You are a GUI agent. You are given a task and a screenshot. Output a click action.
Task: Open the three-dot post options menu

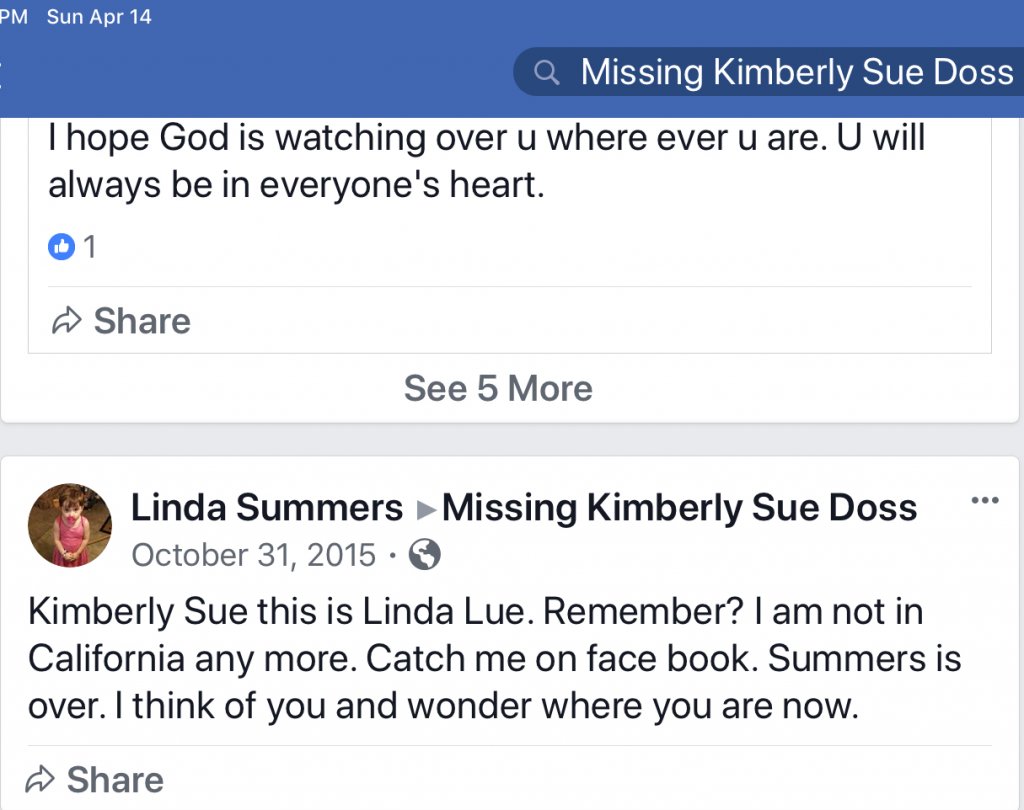(x=985, y=501)
